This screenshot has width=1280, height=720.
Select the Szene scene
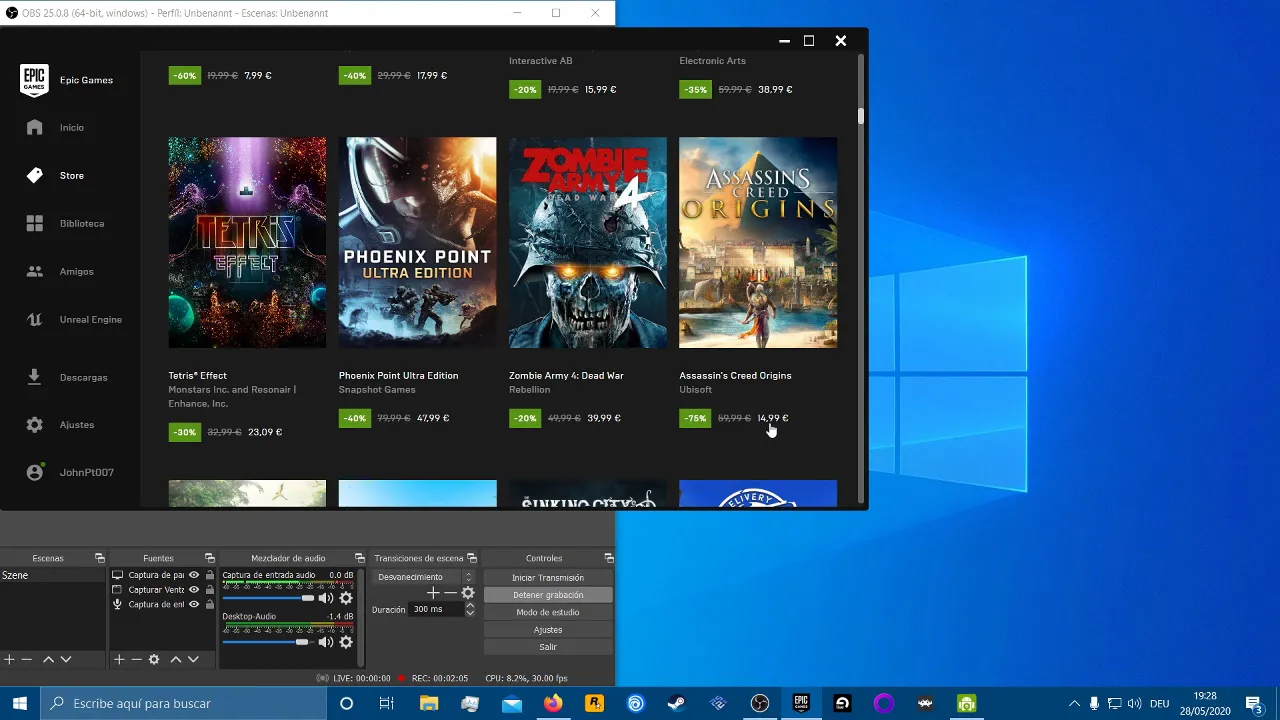[x=52, y=575]
